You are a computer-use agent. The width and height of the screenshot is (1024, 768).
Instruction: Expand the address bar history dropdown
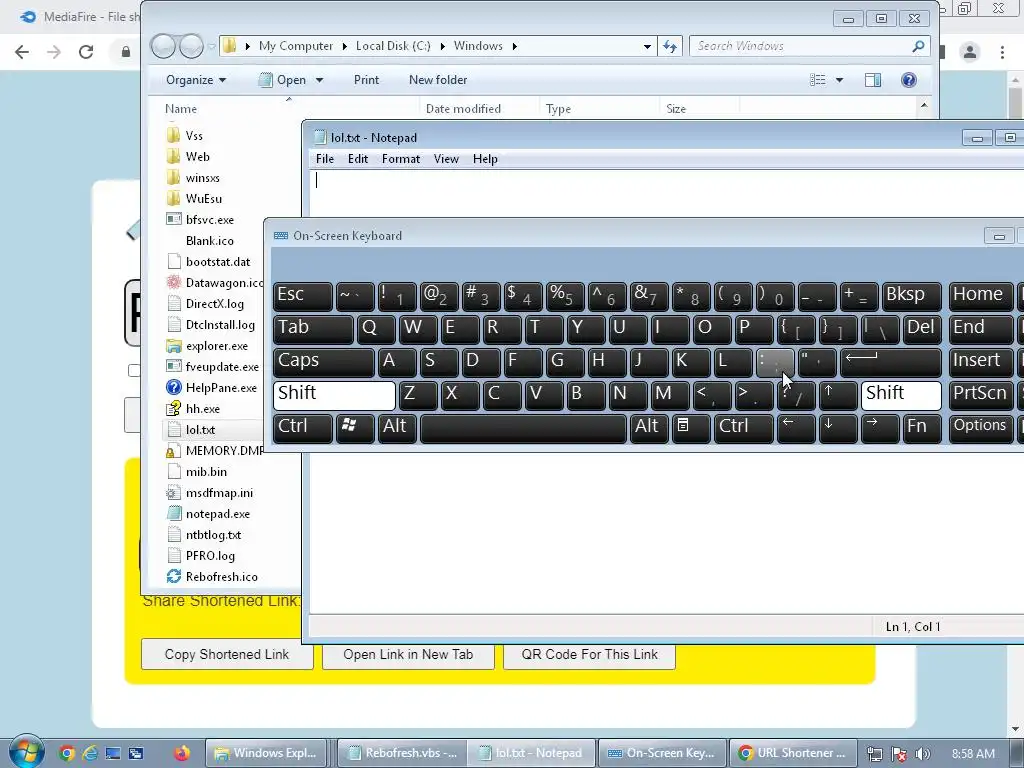(x=647, y=46)
